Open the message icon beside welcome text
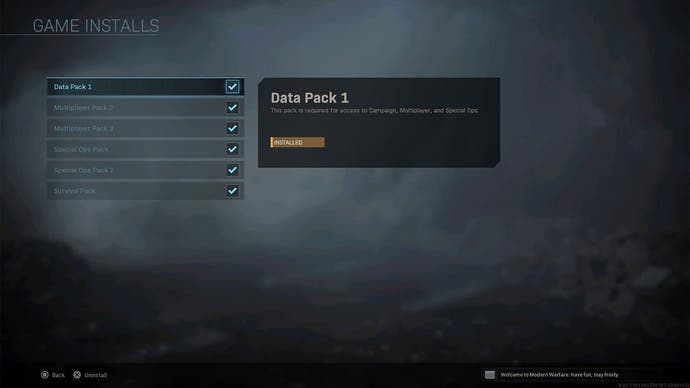This screenshot has height=388, width=690. tap(490, 375)
